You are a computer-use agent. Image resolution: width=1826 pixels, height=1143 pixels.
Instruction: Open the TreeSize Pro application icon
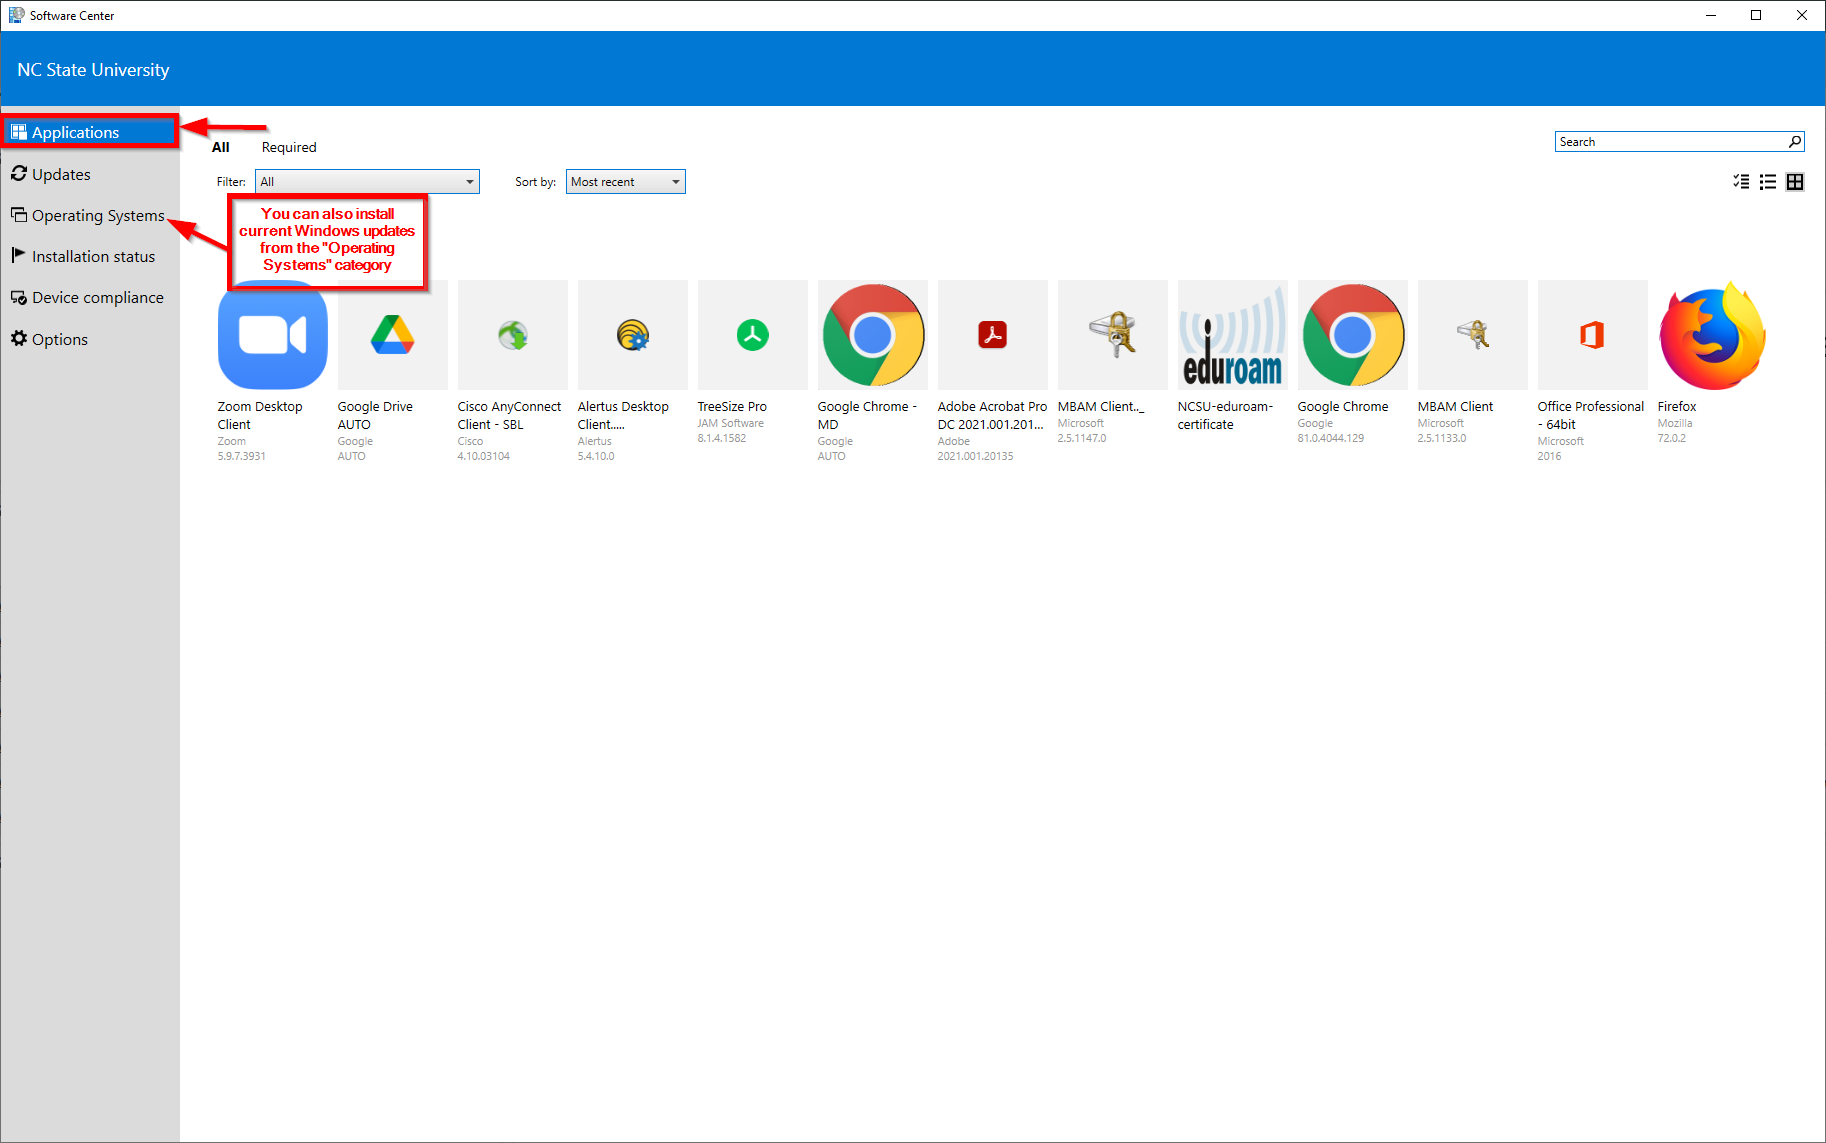coord(752,335)
